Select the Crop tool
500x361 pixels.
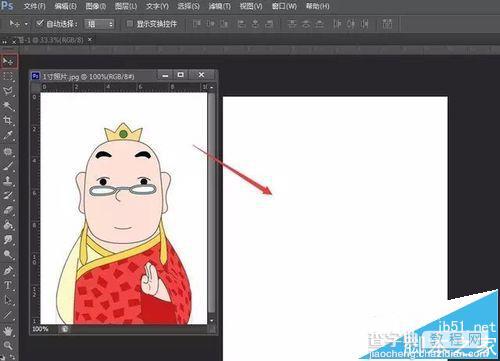[8, 120]
